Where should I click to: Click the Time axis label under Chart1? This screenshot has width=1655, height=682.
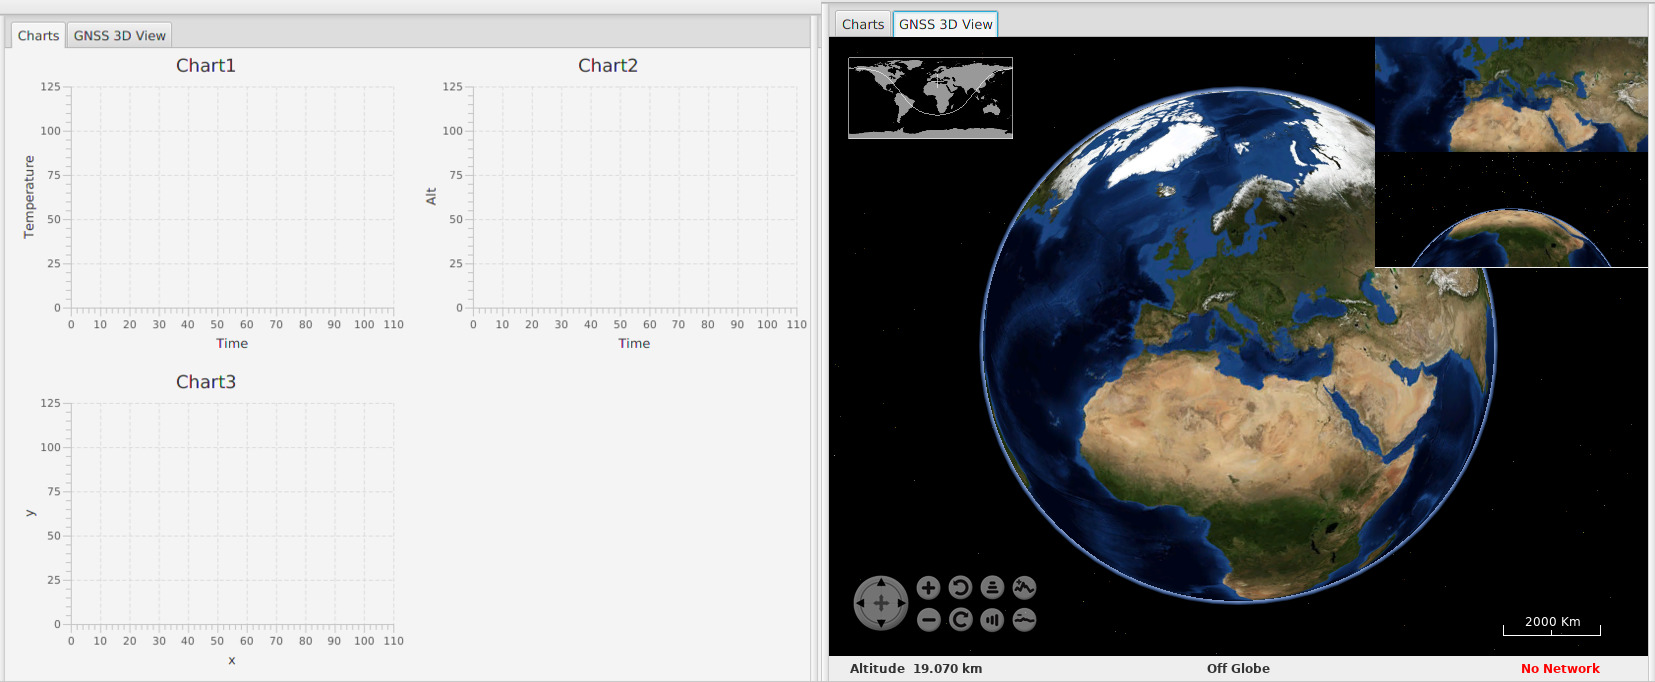pos(232,343)
